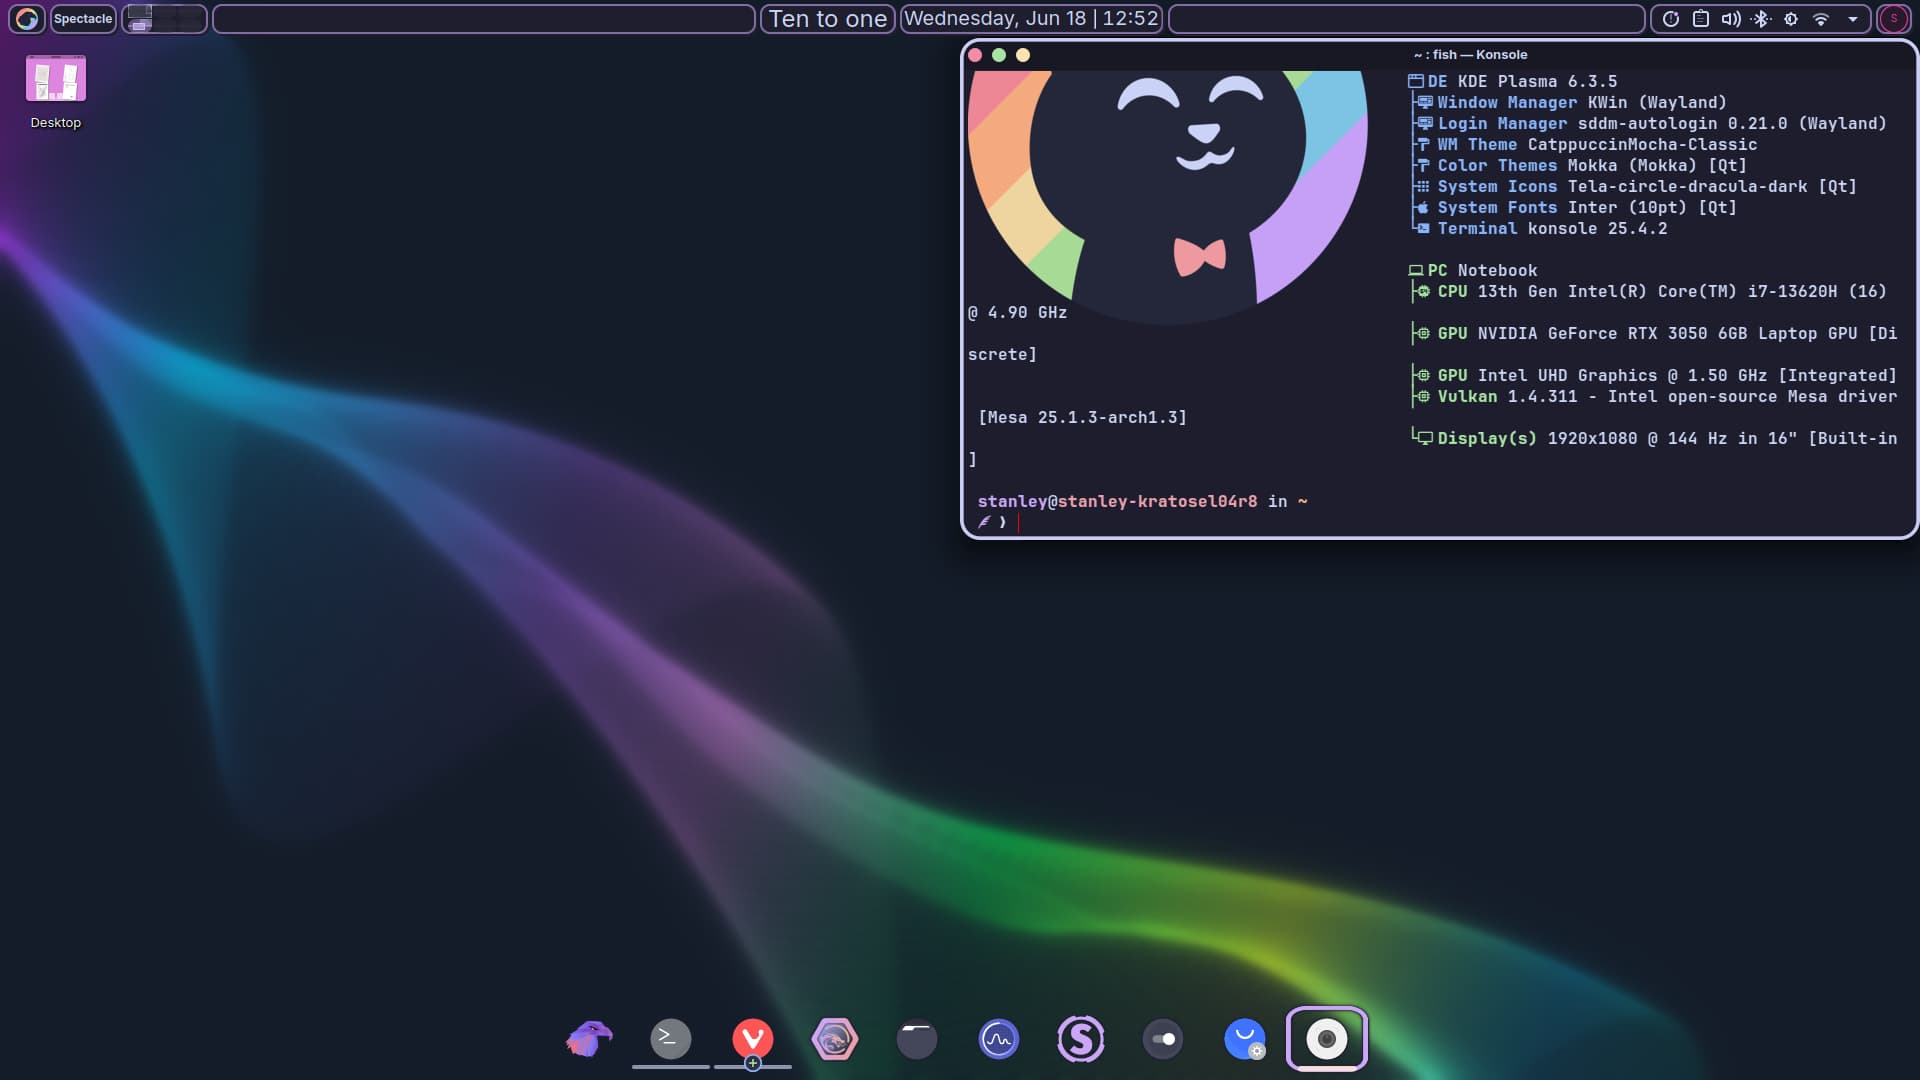The image size is (1920, 1080).
Task: Launch the hexagon dragon app in dock
Action: click(x=835, y=1039)
